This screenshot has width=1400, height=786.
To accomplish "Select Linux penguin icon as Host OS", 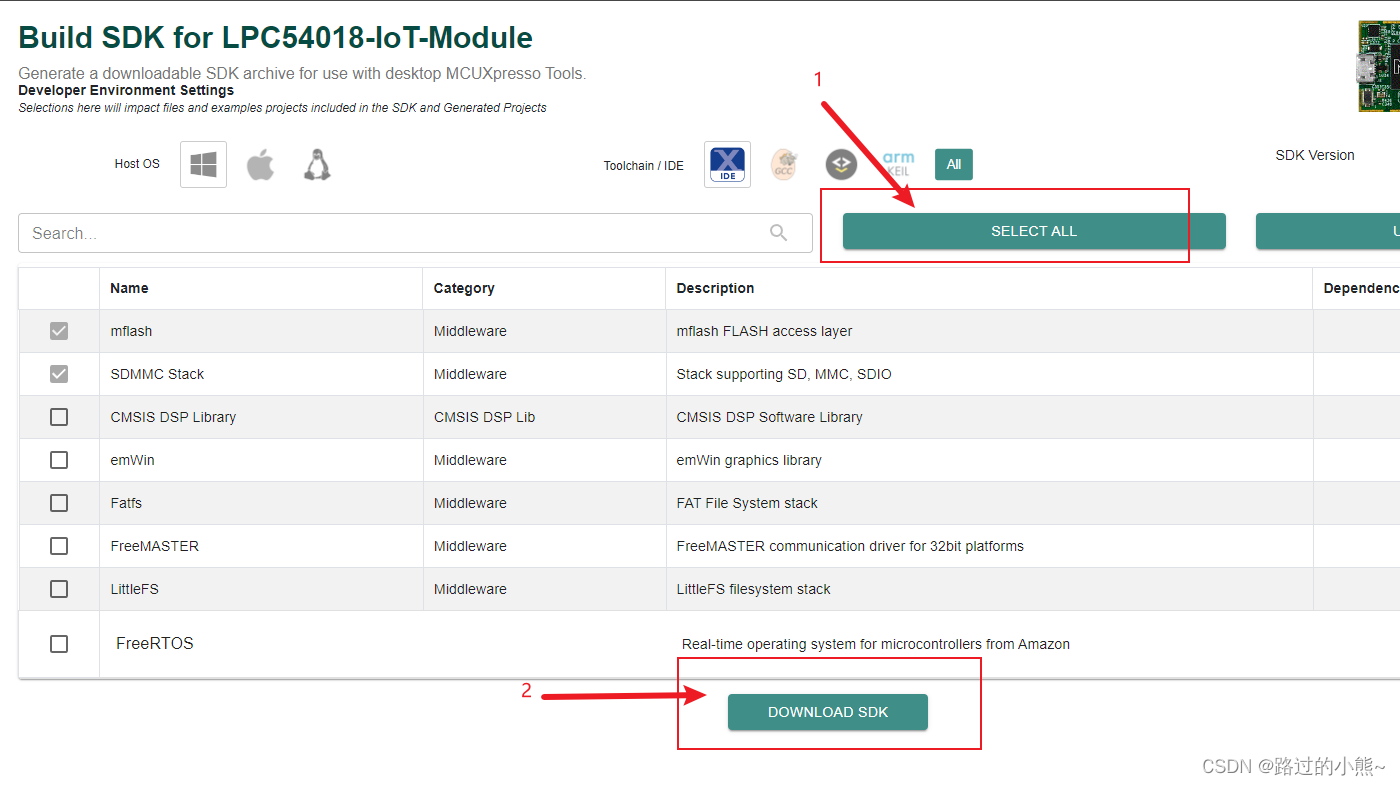I will pyautogui.click(x=317, y=164).
